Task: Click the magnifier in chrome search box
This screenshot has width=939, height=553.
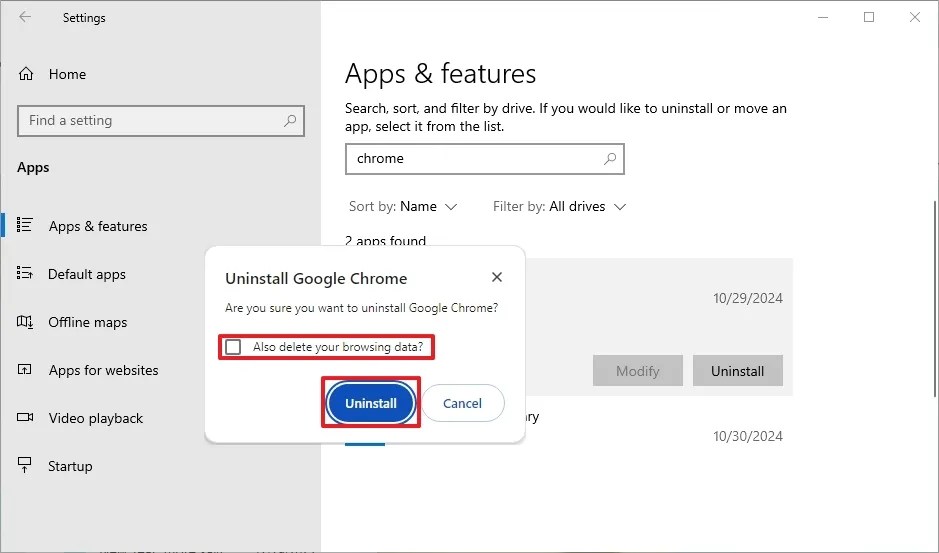Action: [610, 159]
